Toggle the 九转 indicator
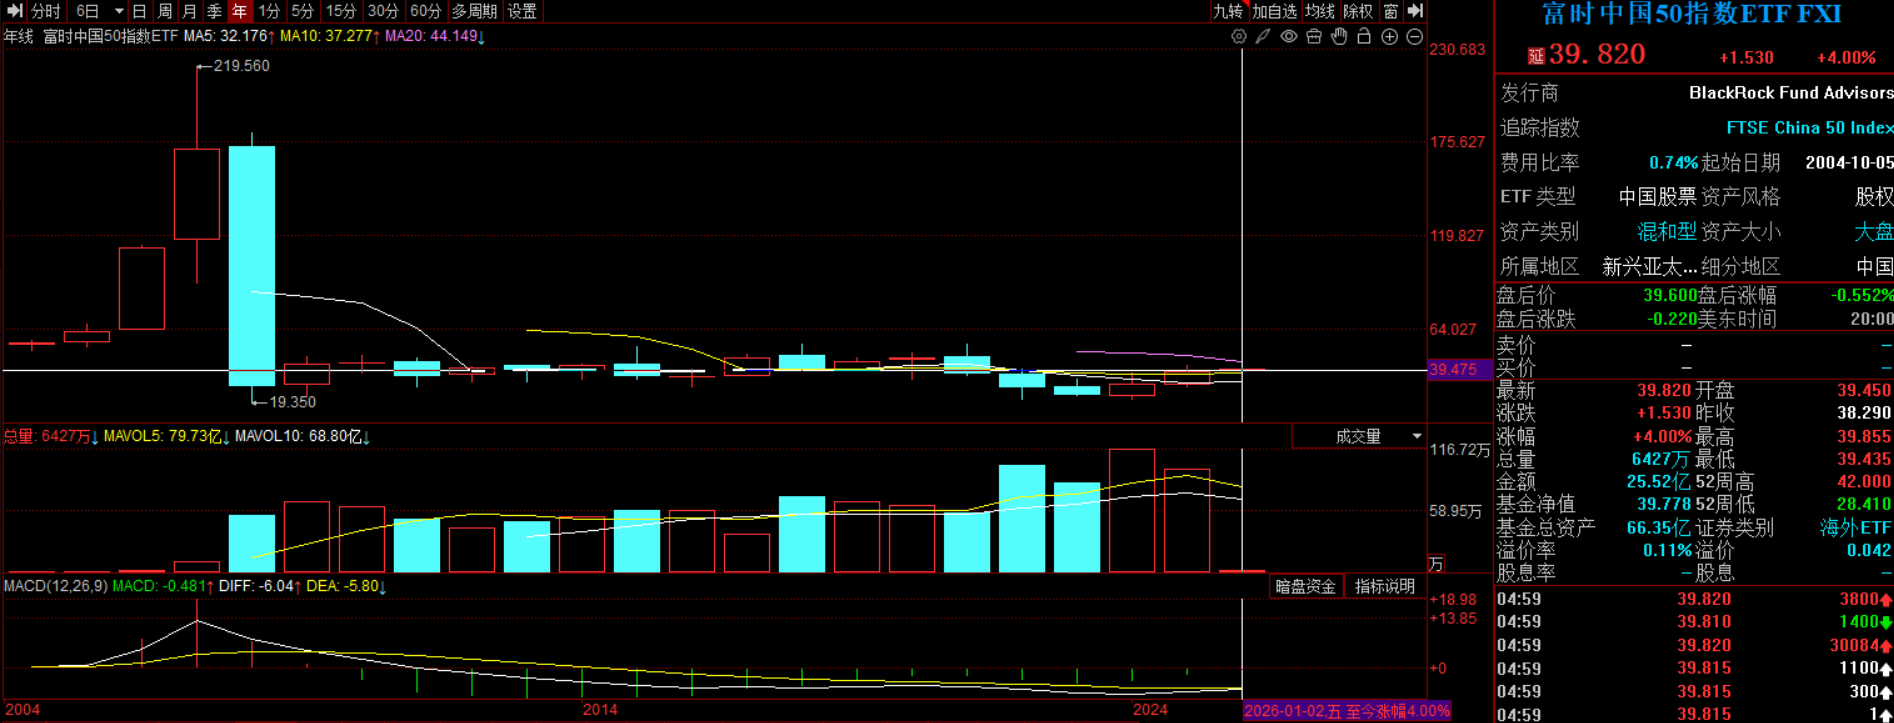Image resolution: width=1894 pixels, height=723 pixels. point(1228,11)
